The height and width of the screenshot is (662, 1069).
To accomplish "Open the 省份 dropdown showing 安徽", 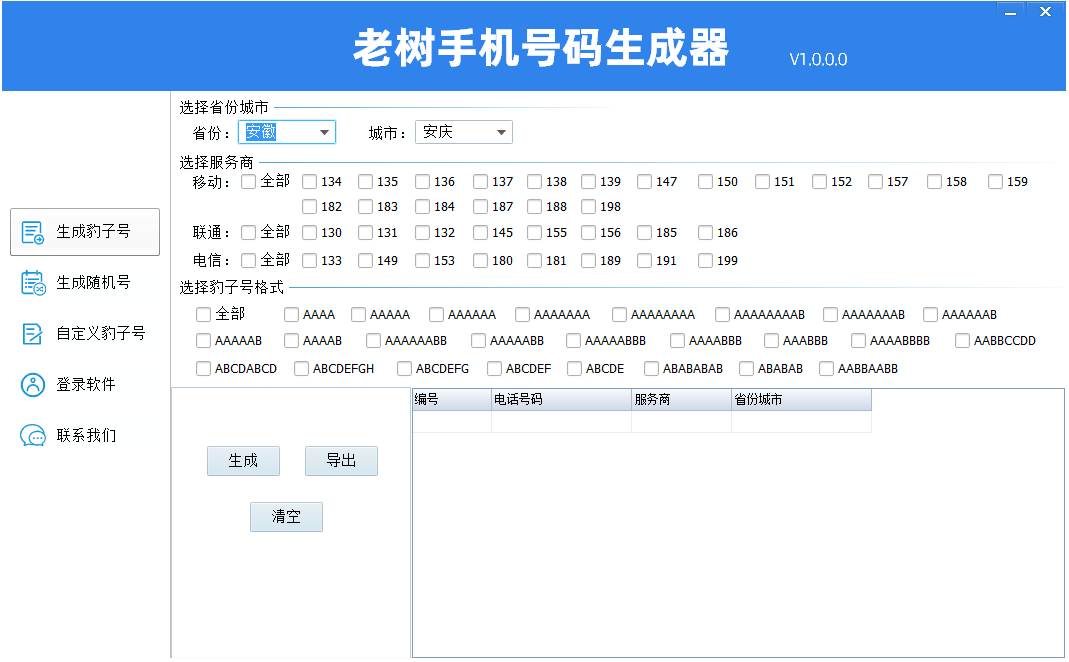I will coord(287,132).
